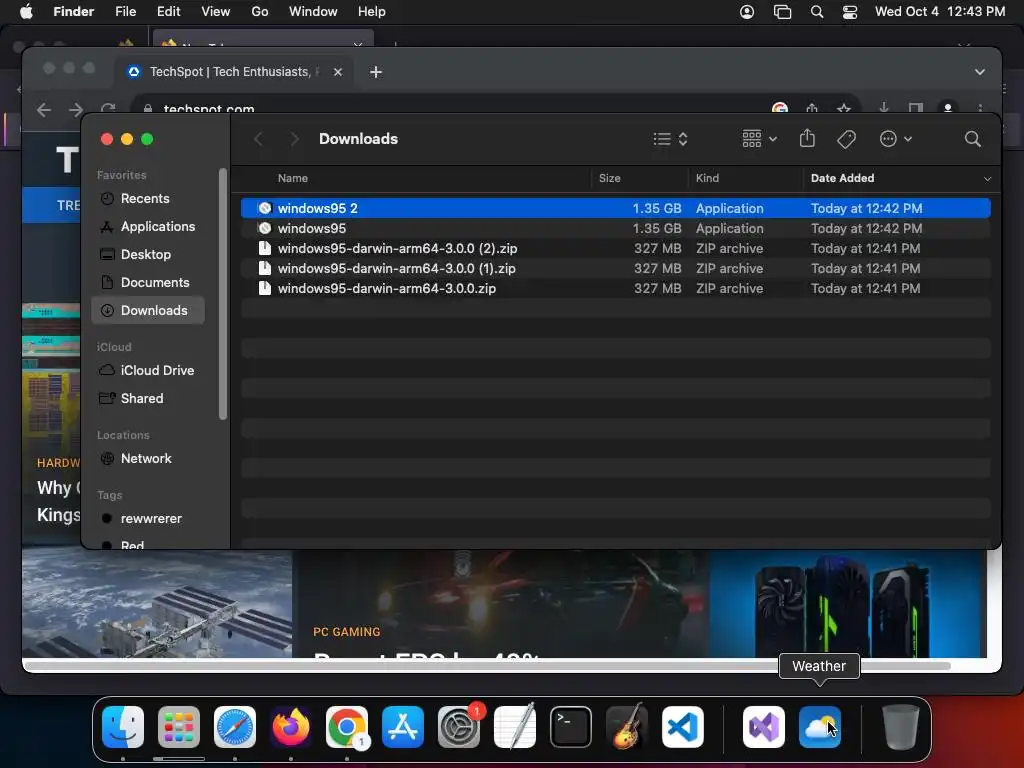Open Launchpad in the Dock
This screenshot has height=768, width=1024.
179,727
